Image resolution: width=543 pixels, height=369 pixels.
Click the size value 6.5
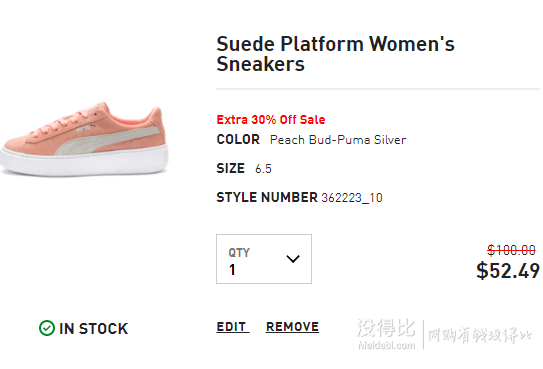pos(263,169)
